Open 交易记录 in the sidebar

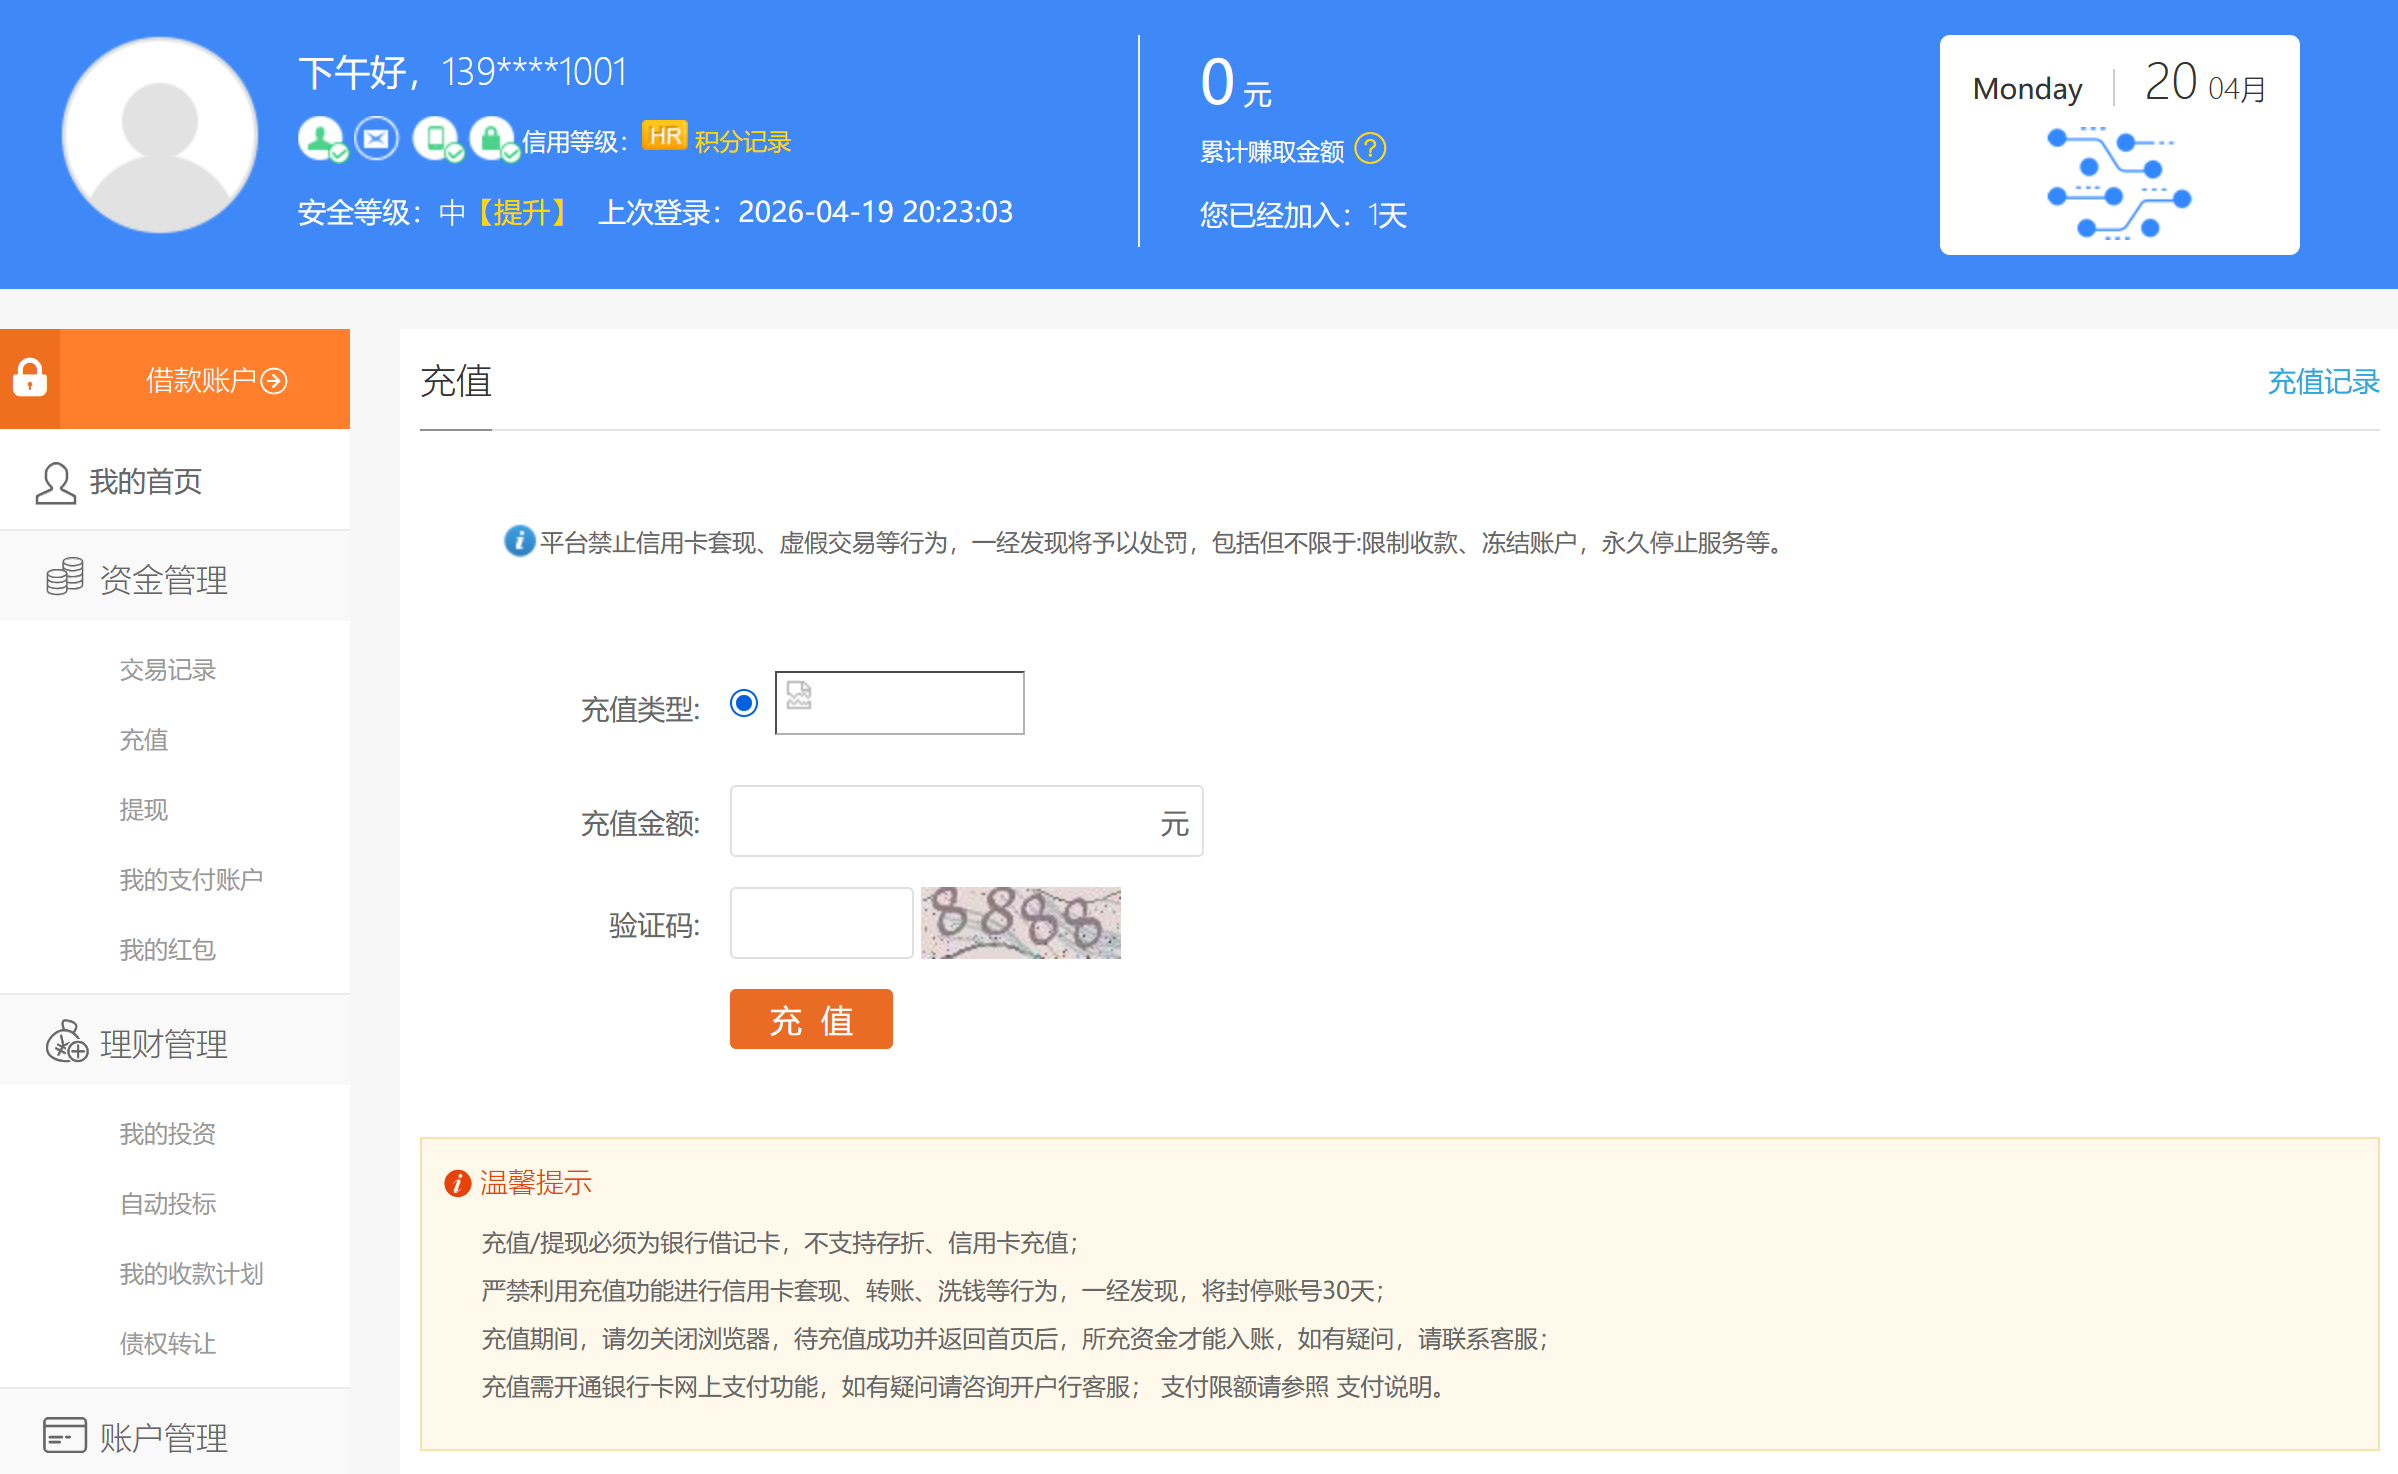(x=168, y=670)
